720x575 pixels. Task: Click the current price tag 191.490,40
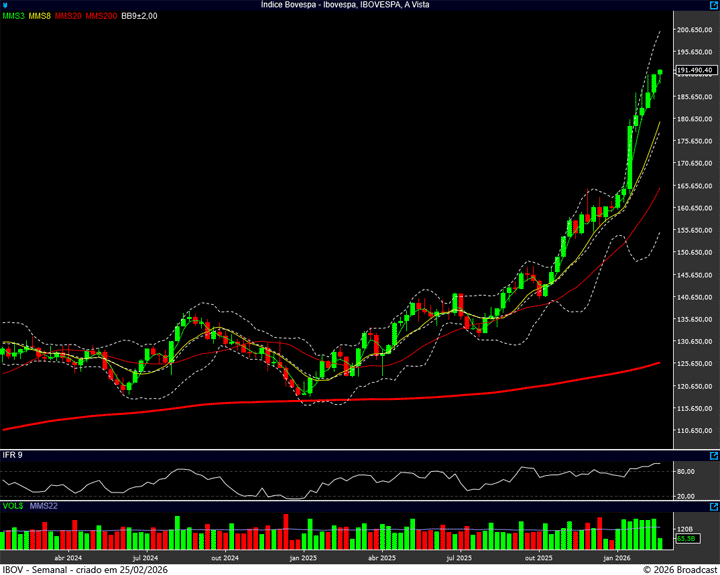695,70
